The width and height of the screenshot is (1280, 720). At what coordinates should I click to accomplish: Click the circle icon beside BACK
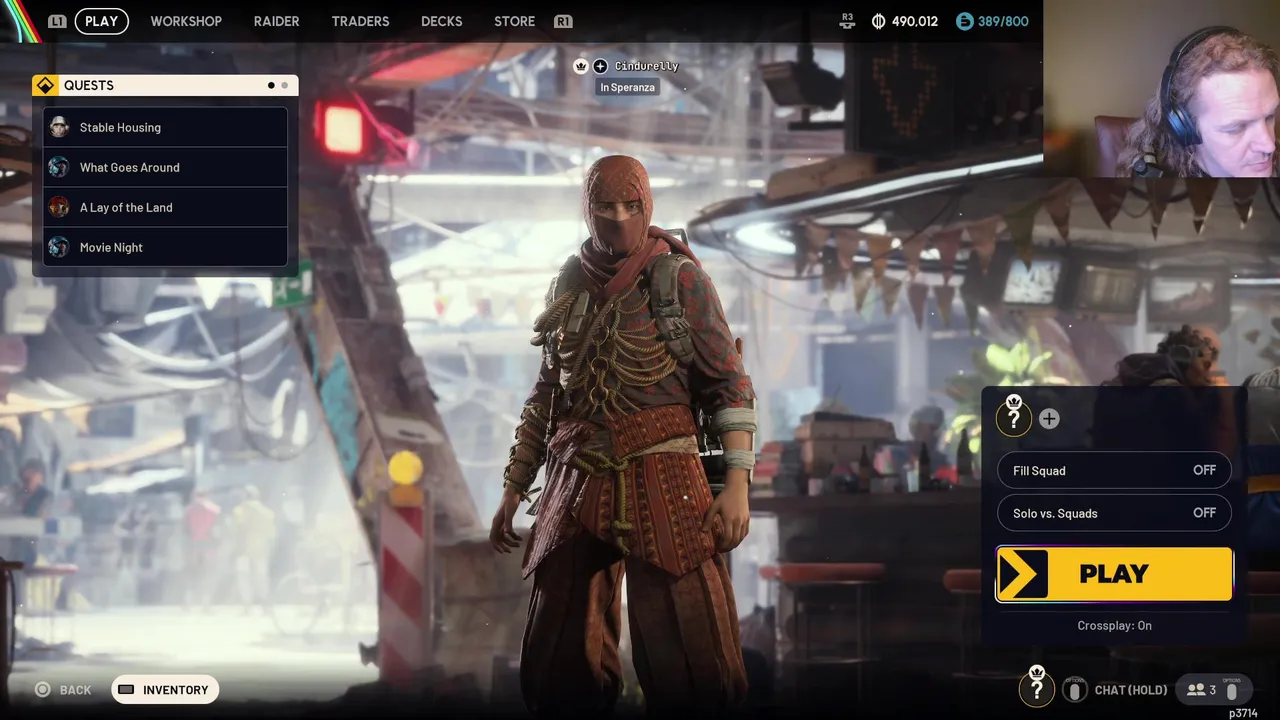(x=43, y=690)
